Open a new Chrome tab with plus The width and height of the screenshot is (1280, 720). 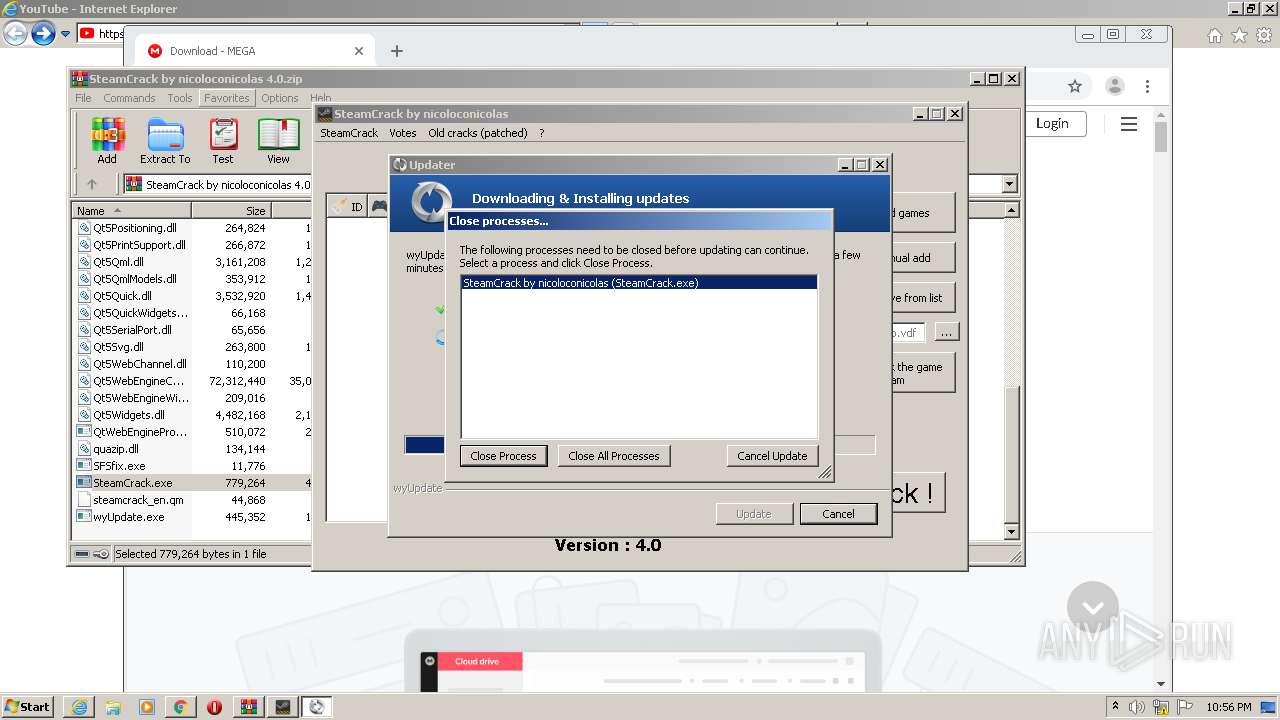pyautogui.click(x=397, y=51)
